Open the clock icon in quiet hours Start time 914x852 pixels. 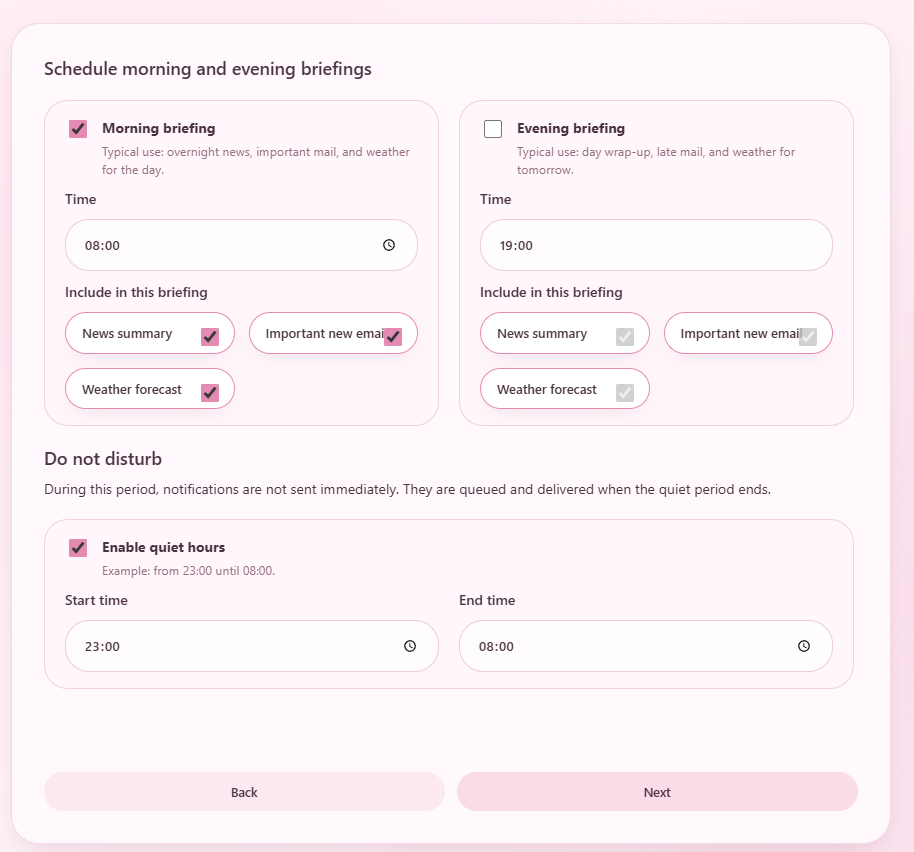(x=409, y=646)
